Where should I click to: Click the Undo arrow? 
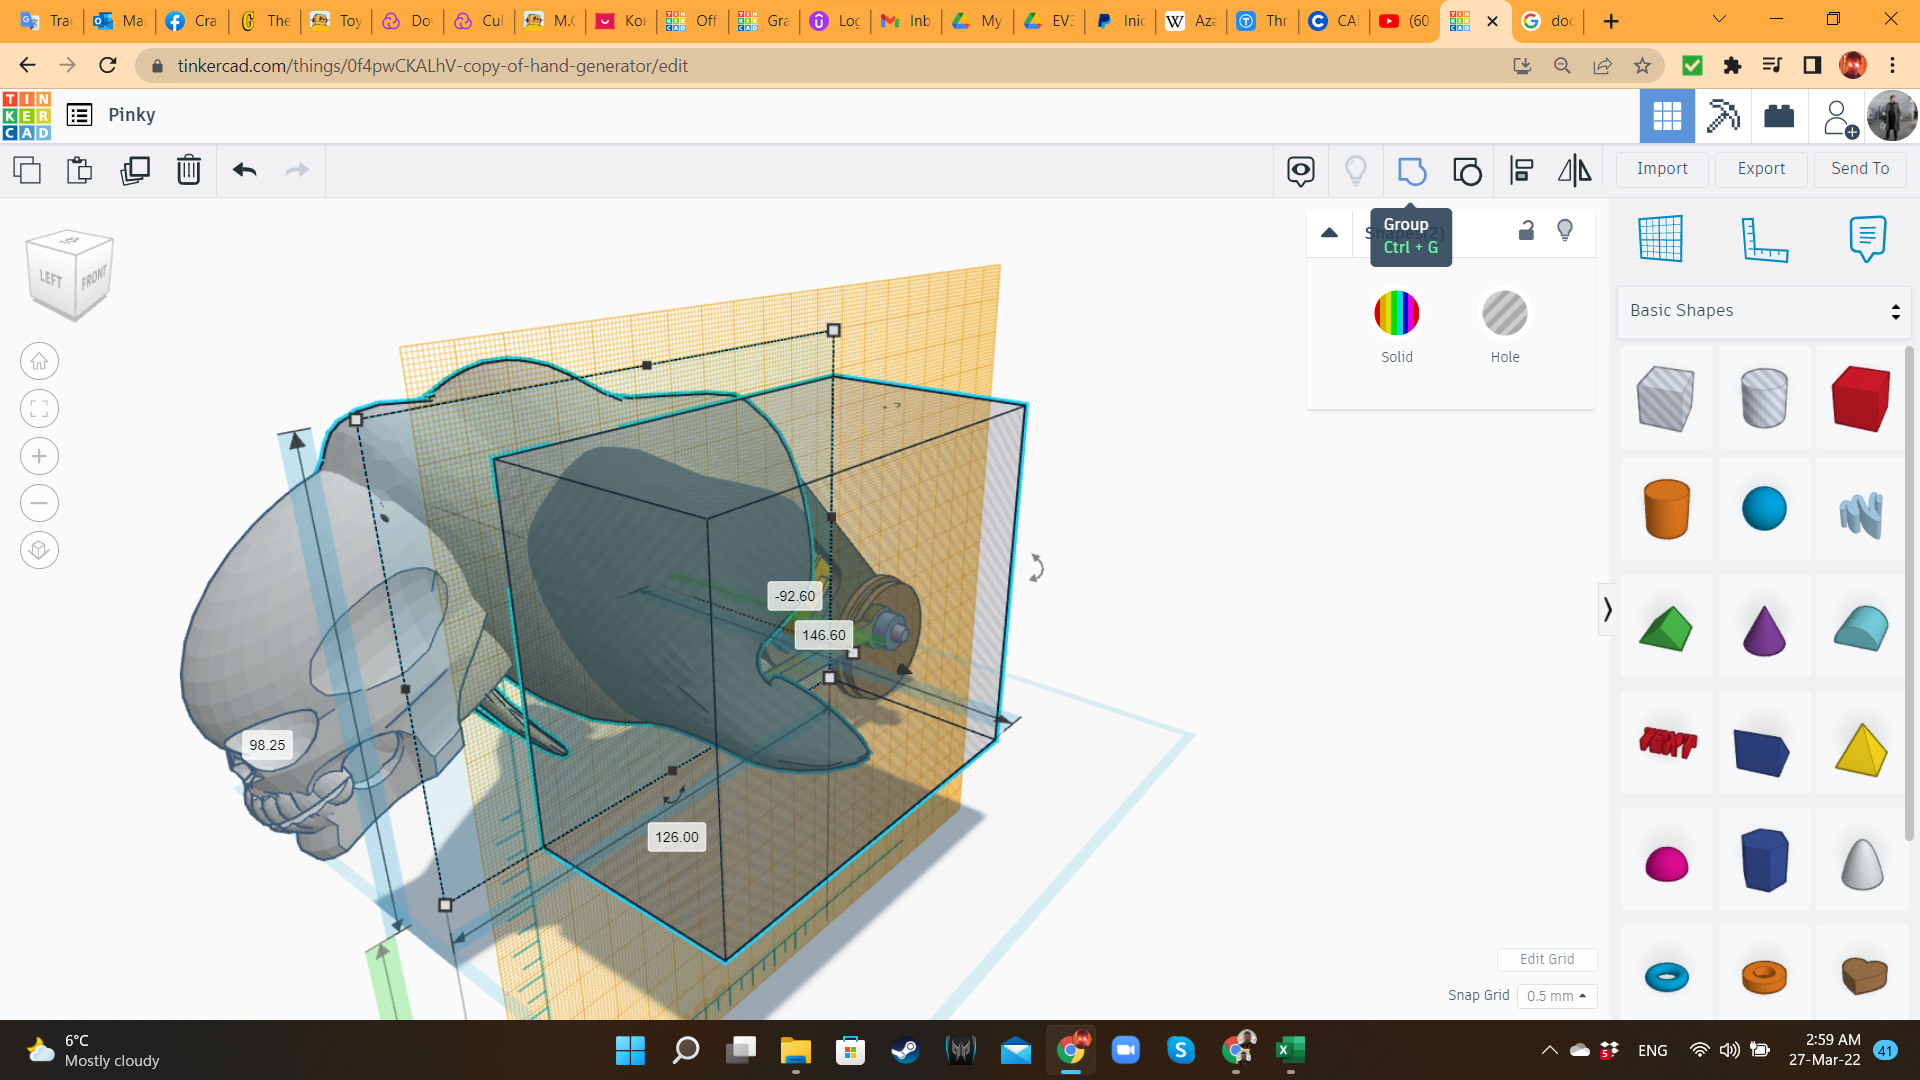244,170
